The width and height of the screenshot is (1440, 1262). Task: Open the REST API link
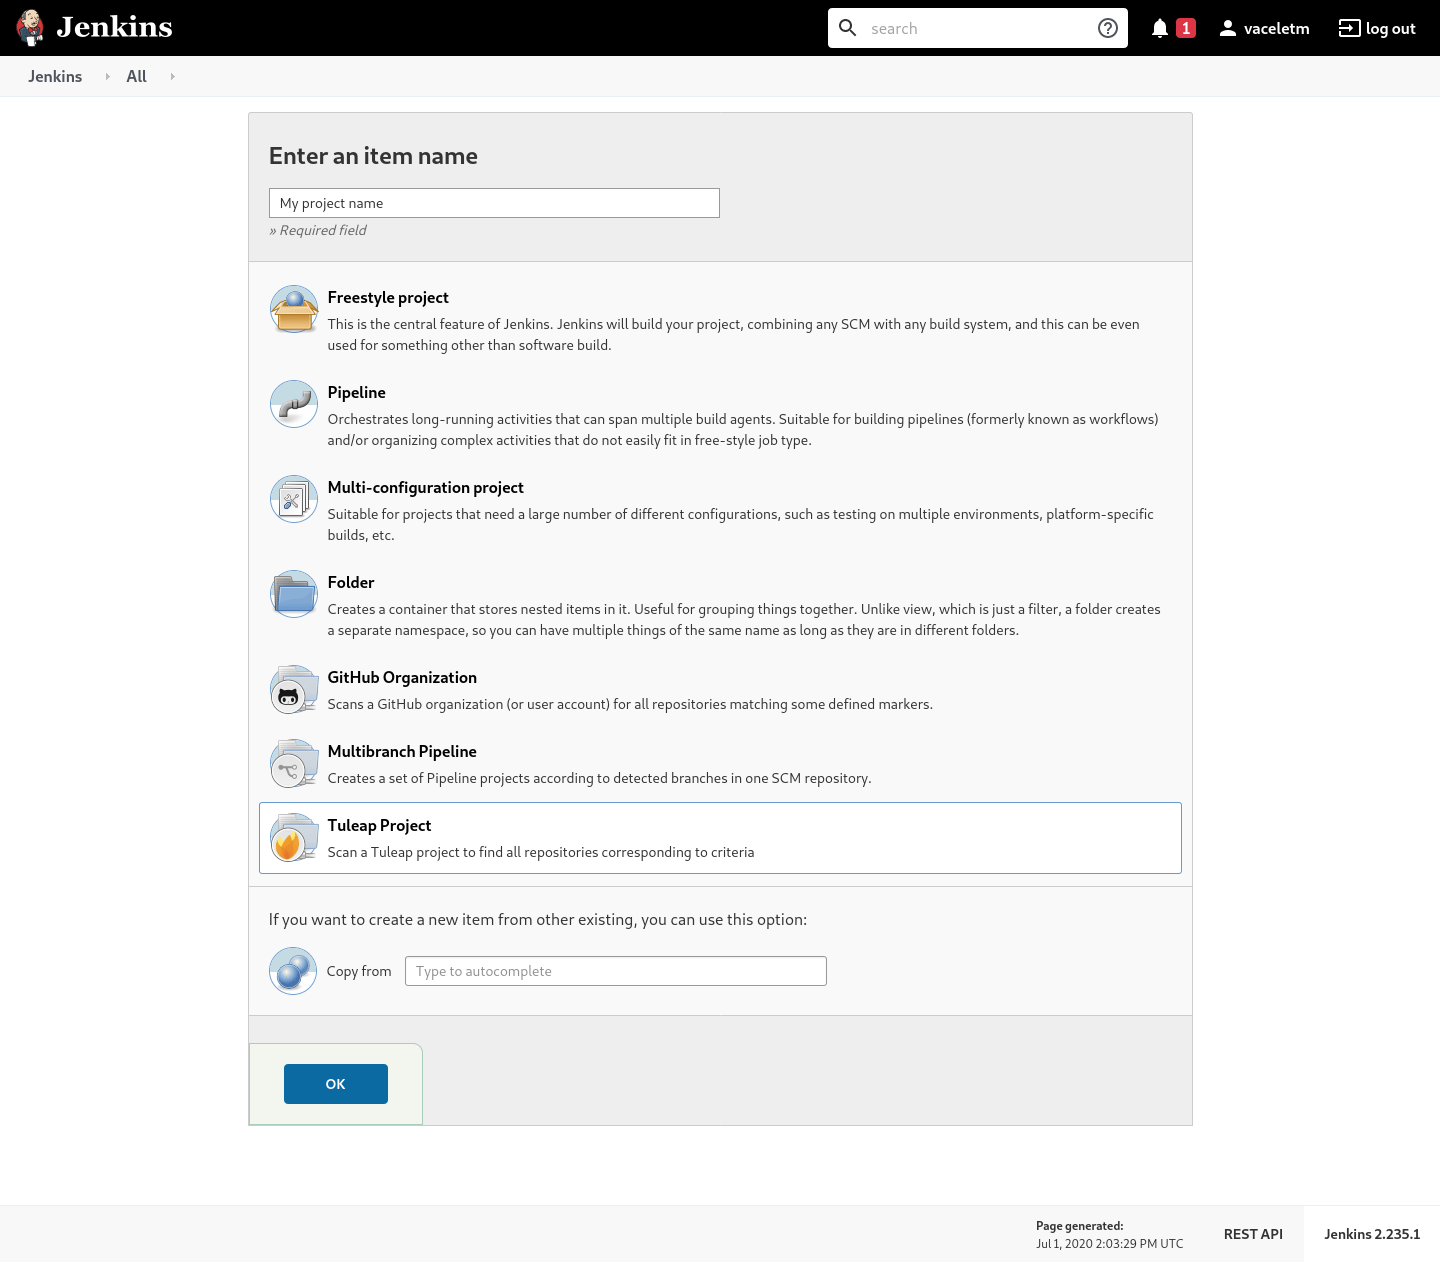[1253, 1234]
